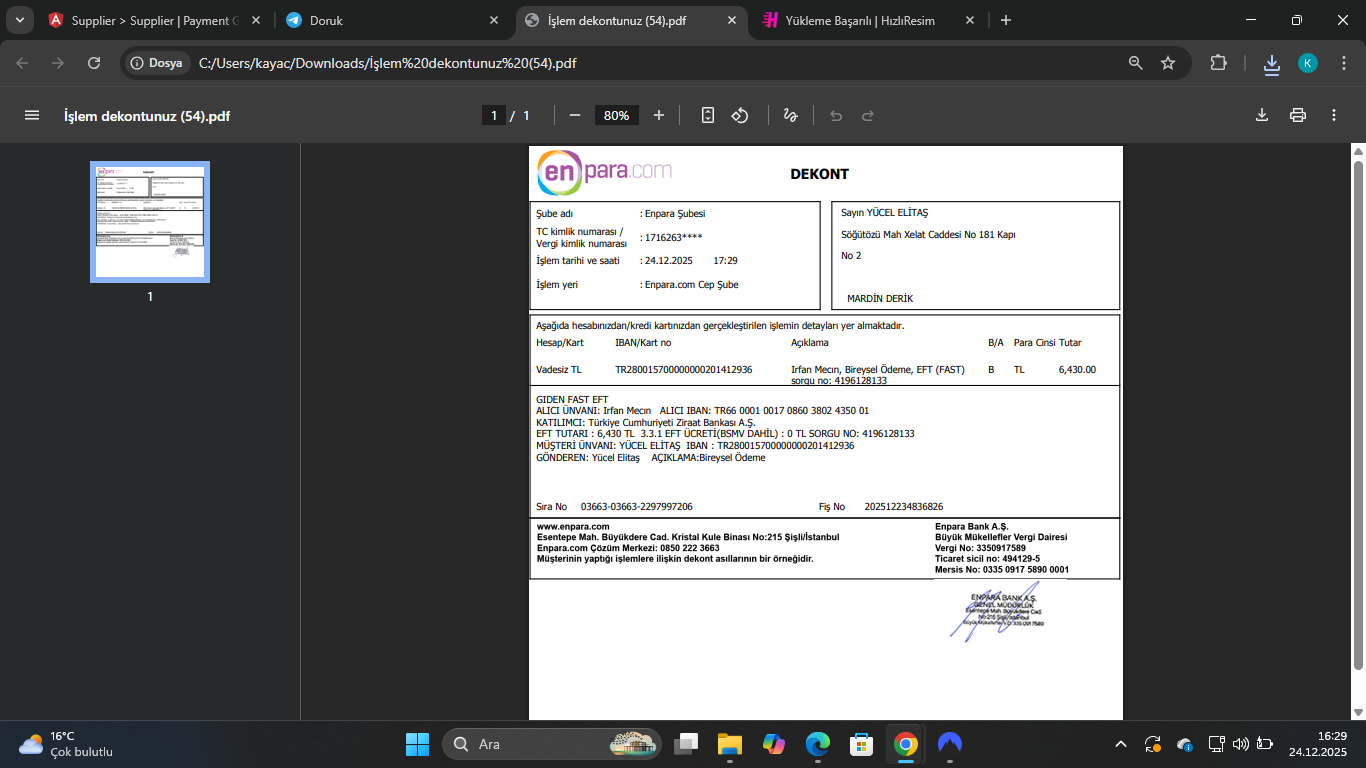
Task: Open the weather widget showing 16°C
Action: pos(66,744)
